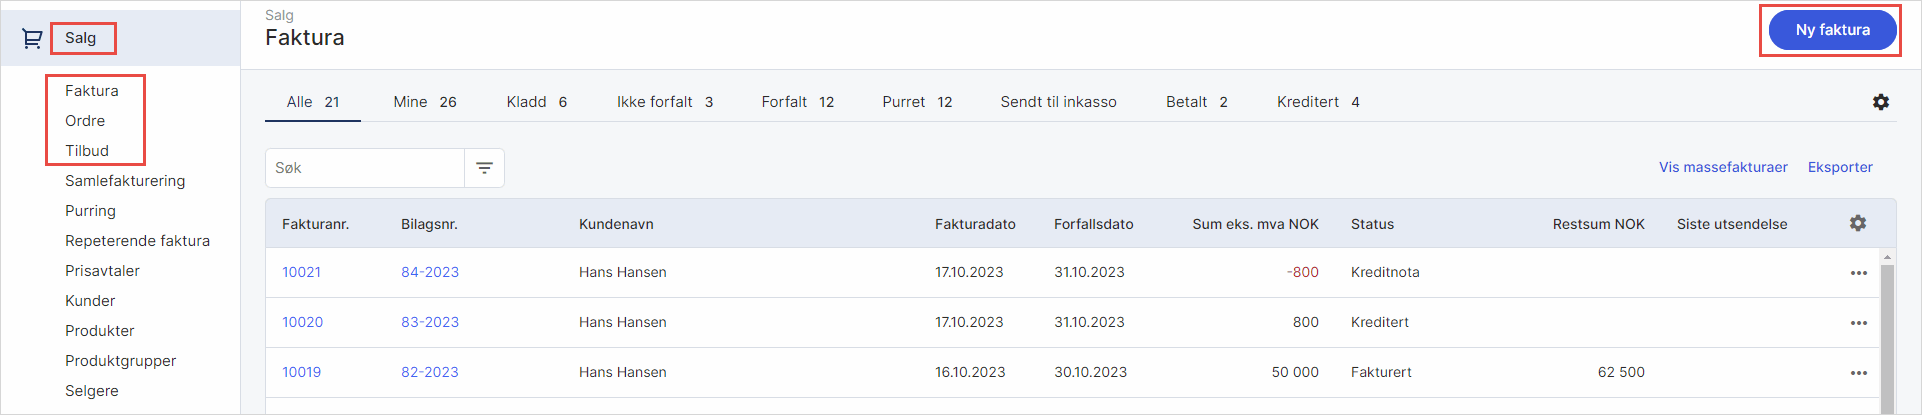Focus the Søk search field

[365, 168]
